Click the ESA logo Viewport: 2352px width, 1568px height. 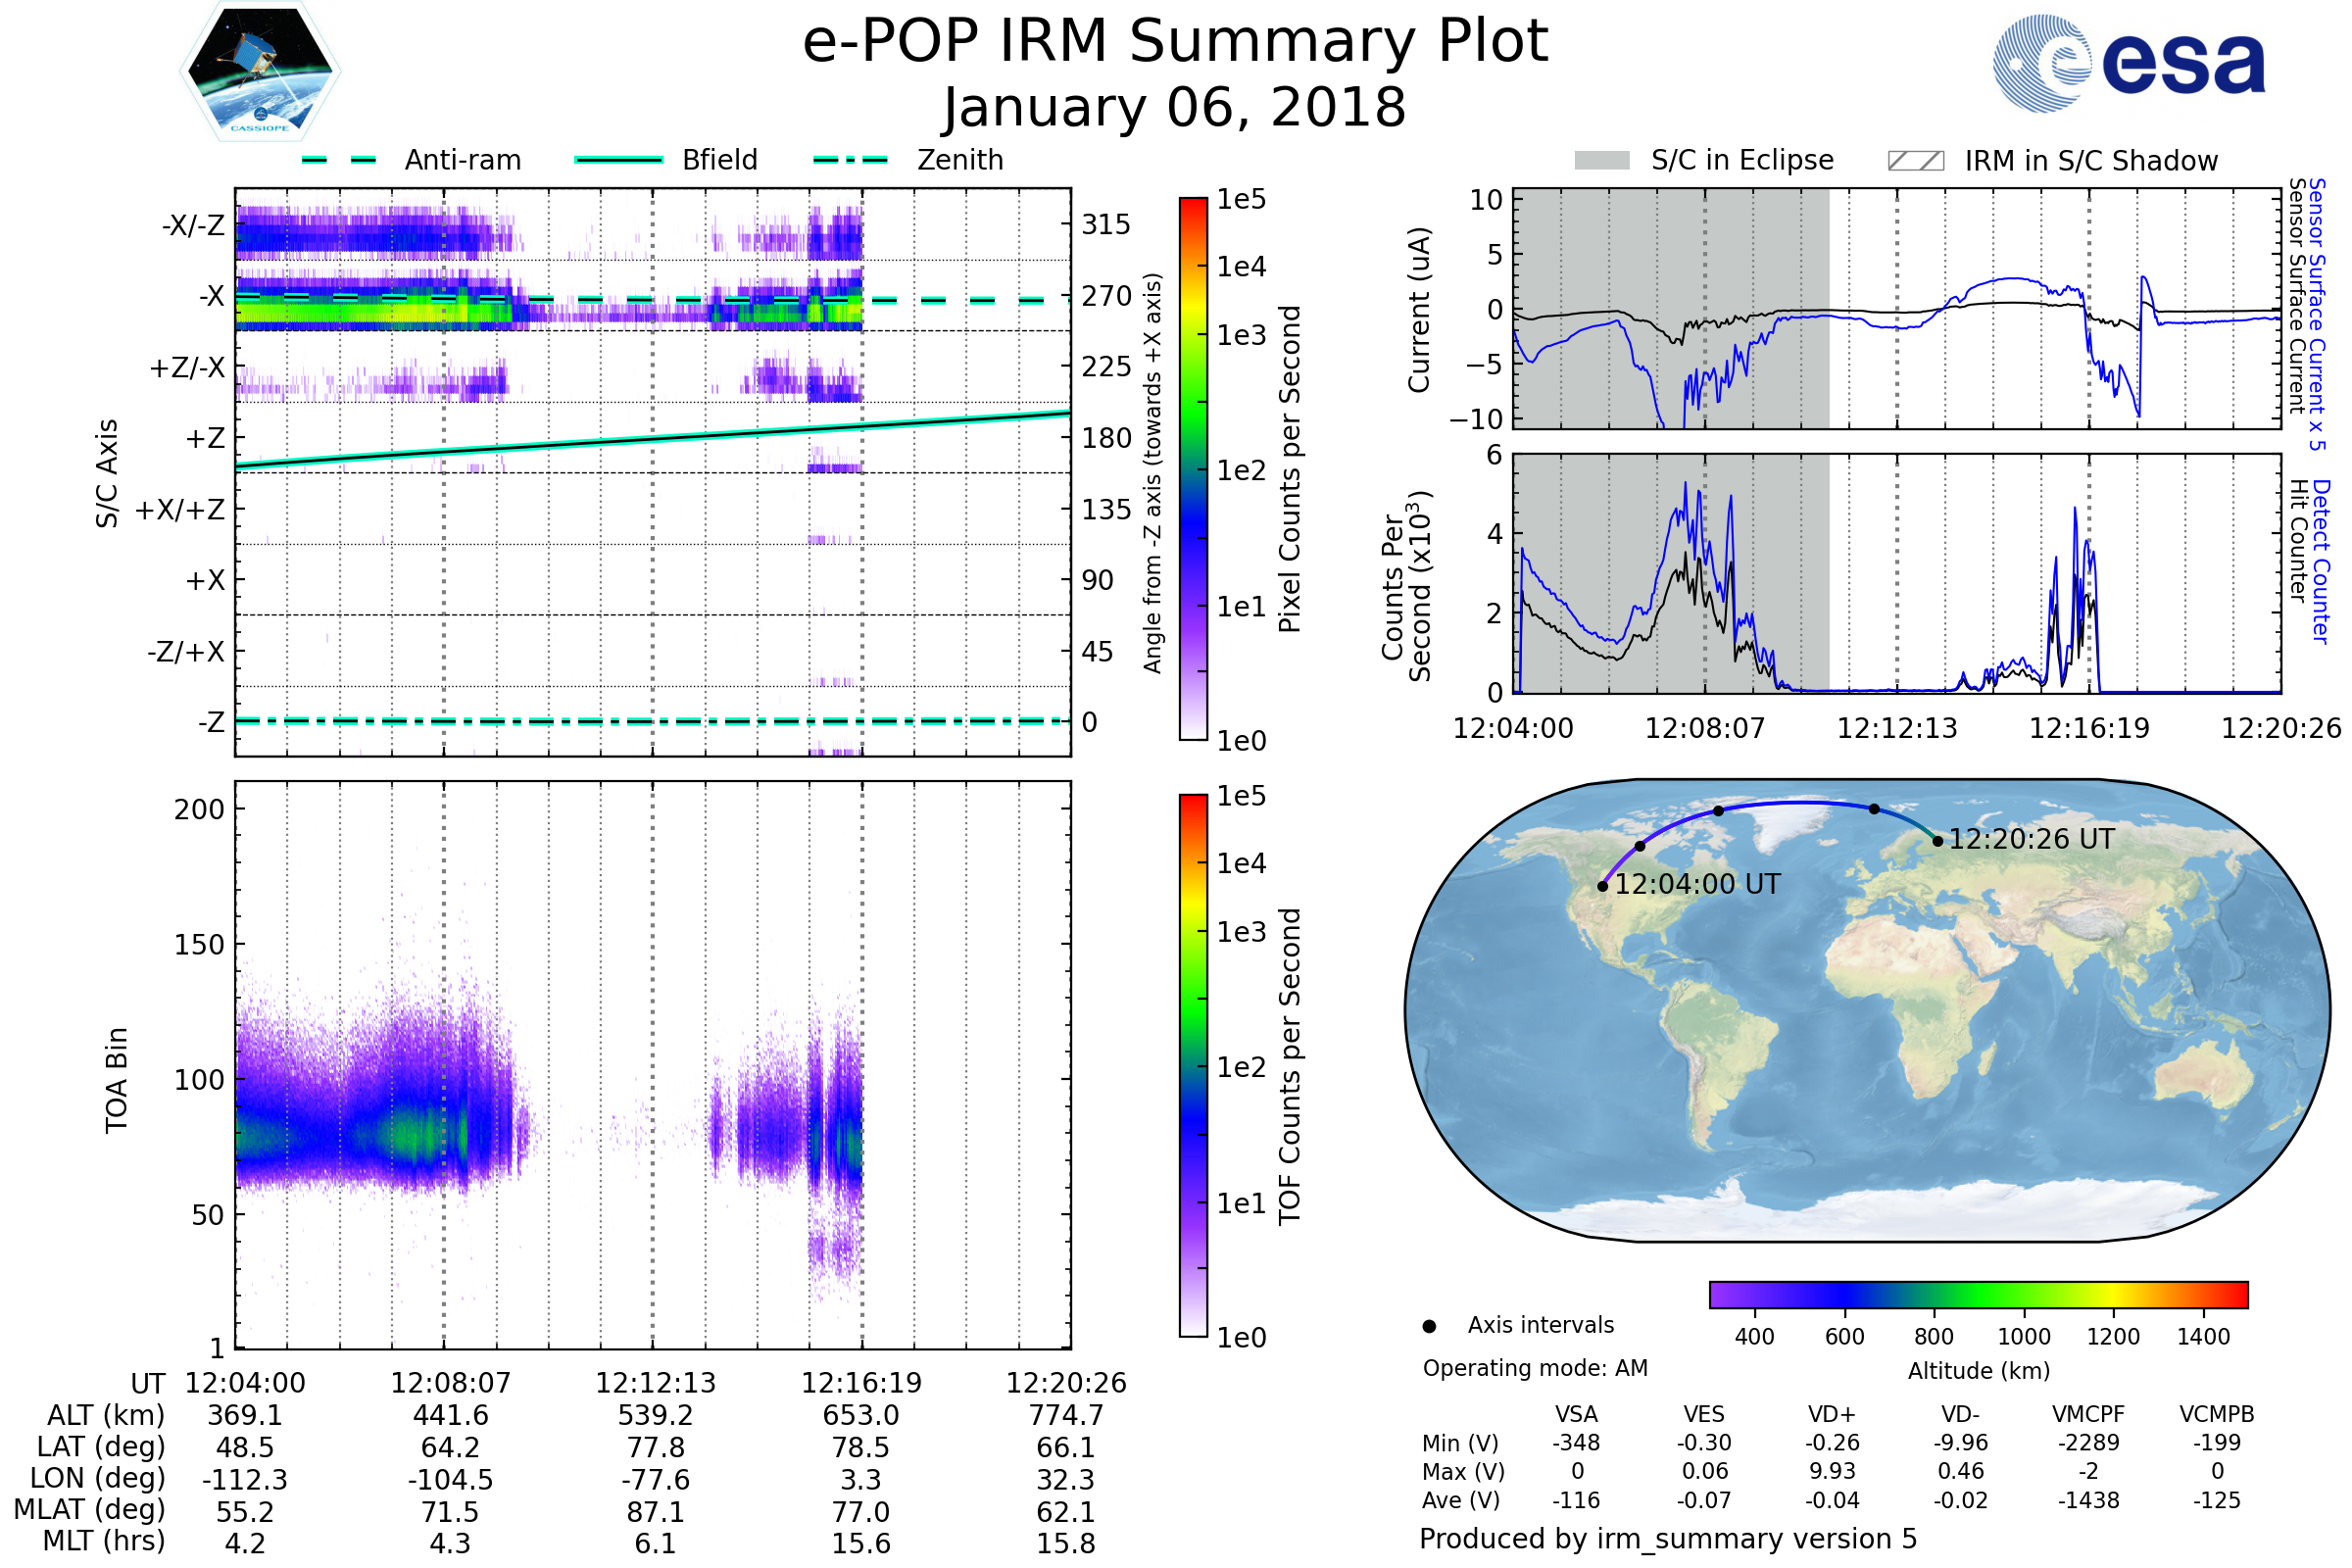click(2128, 64)
